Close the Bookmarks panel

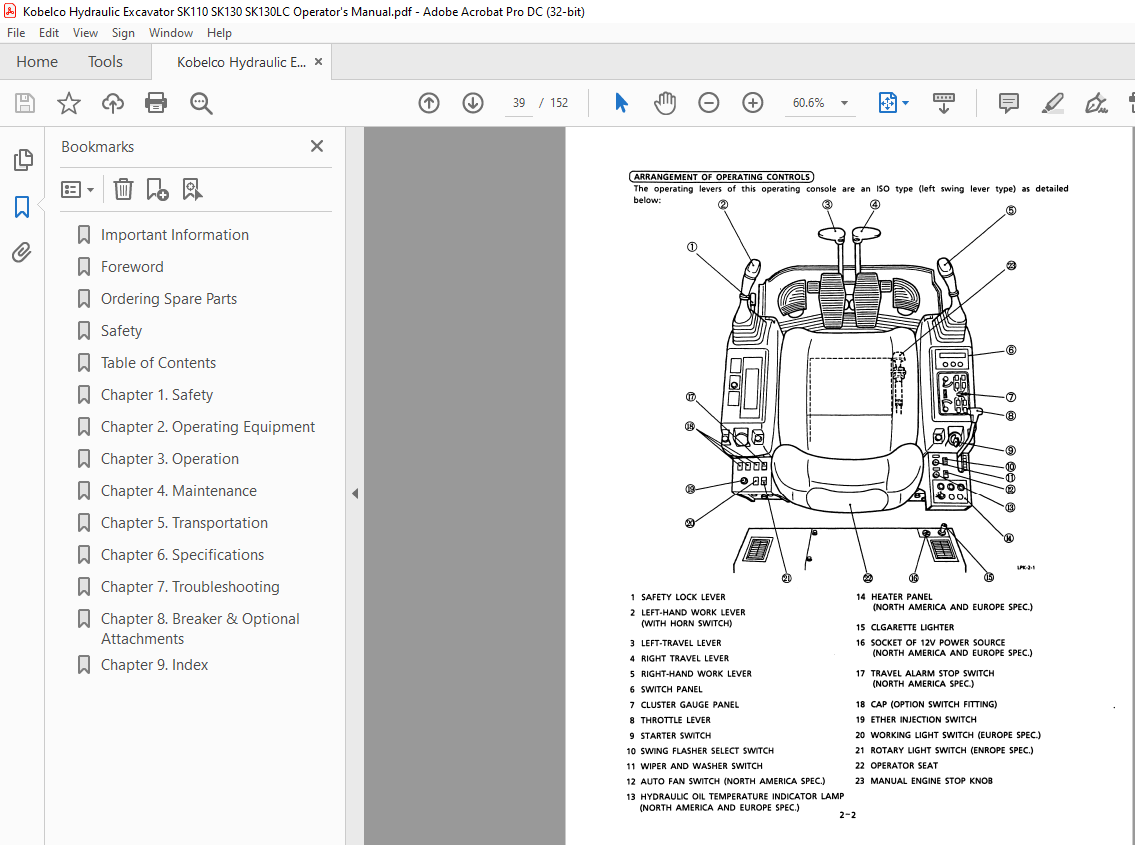pos(316,146)
